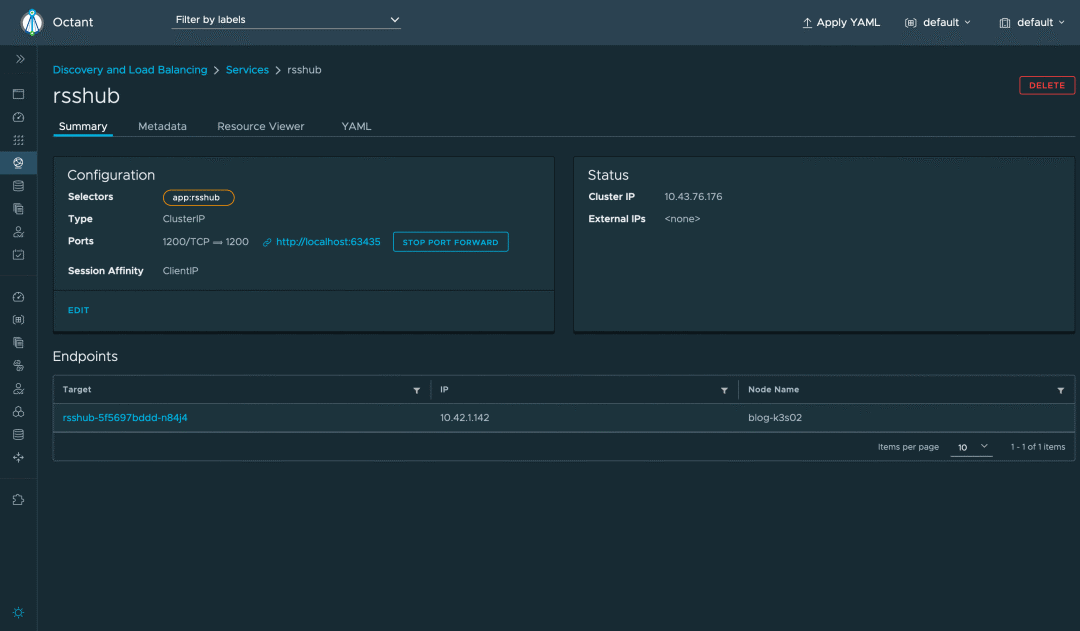Viewport: 1080px width, 631px height.
Task: Filter the IP column
Action: coord(724,391)
